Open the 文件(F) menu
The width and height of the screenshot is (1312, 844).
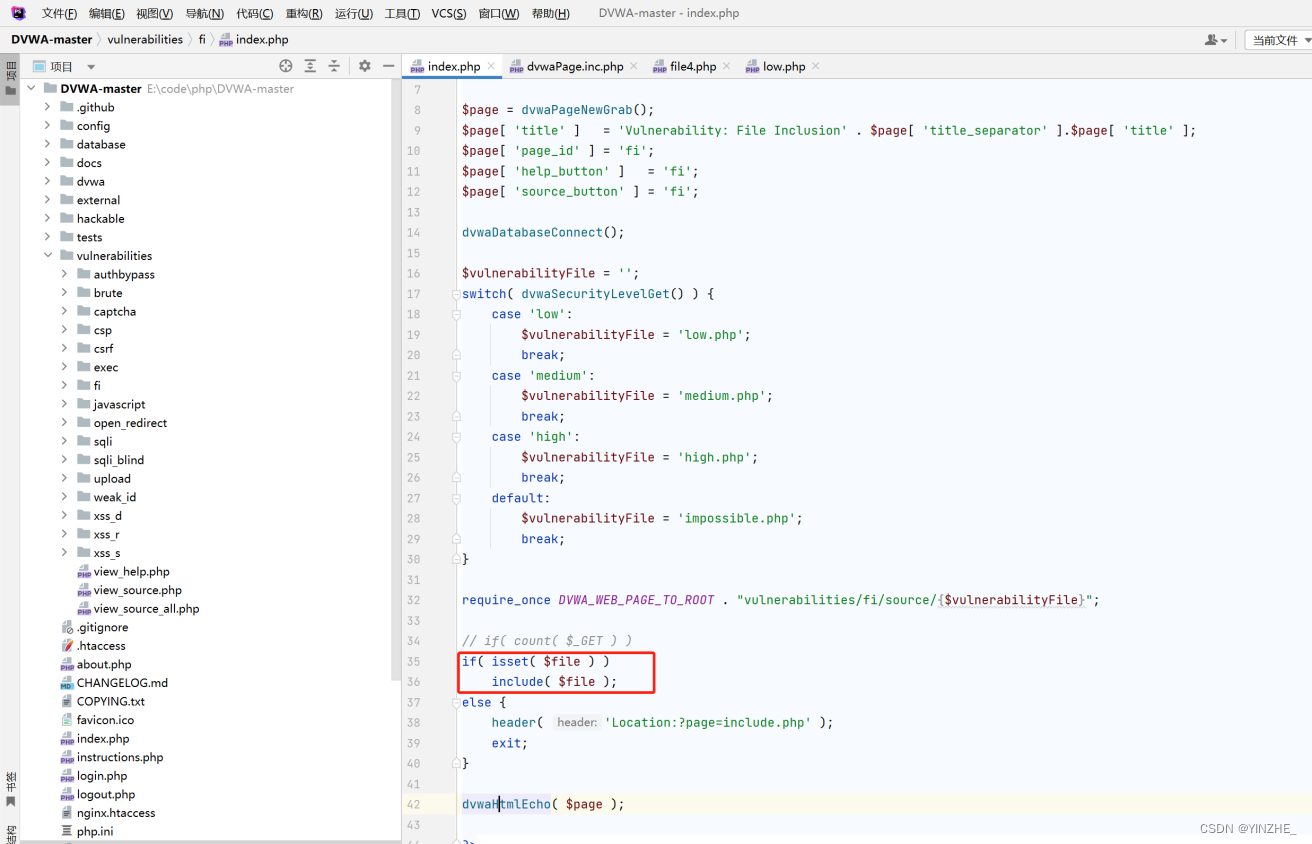[59, 13]
